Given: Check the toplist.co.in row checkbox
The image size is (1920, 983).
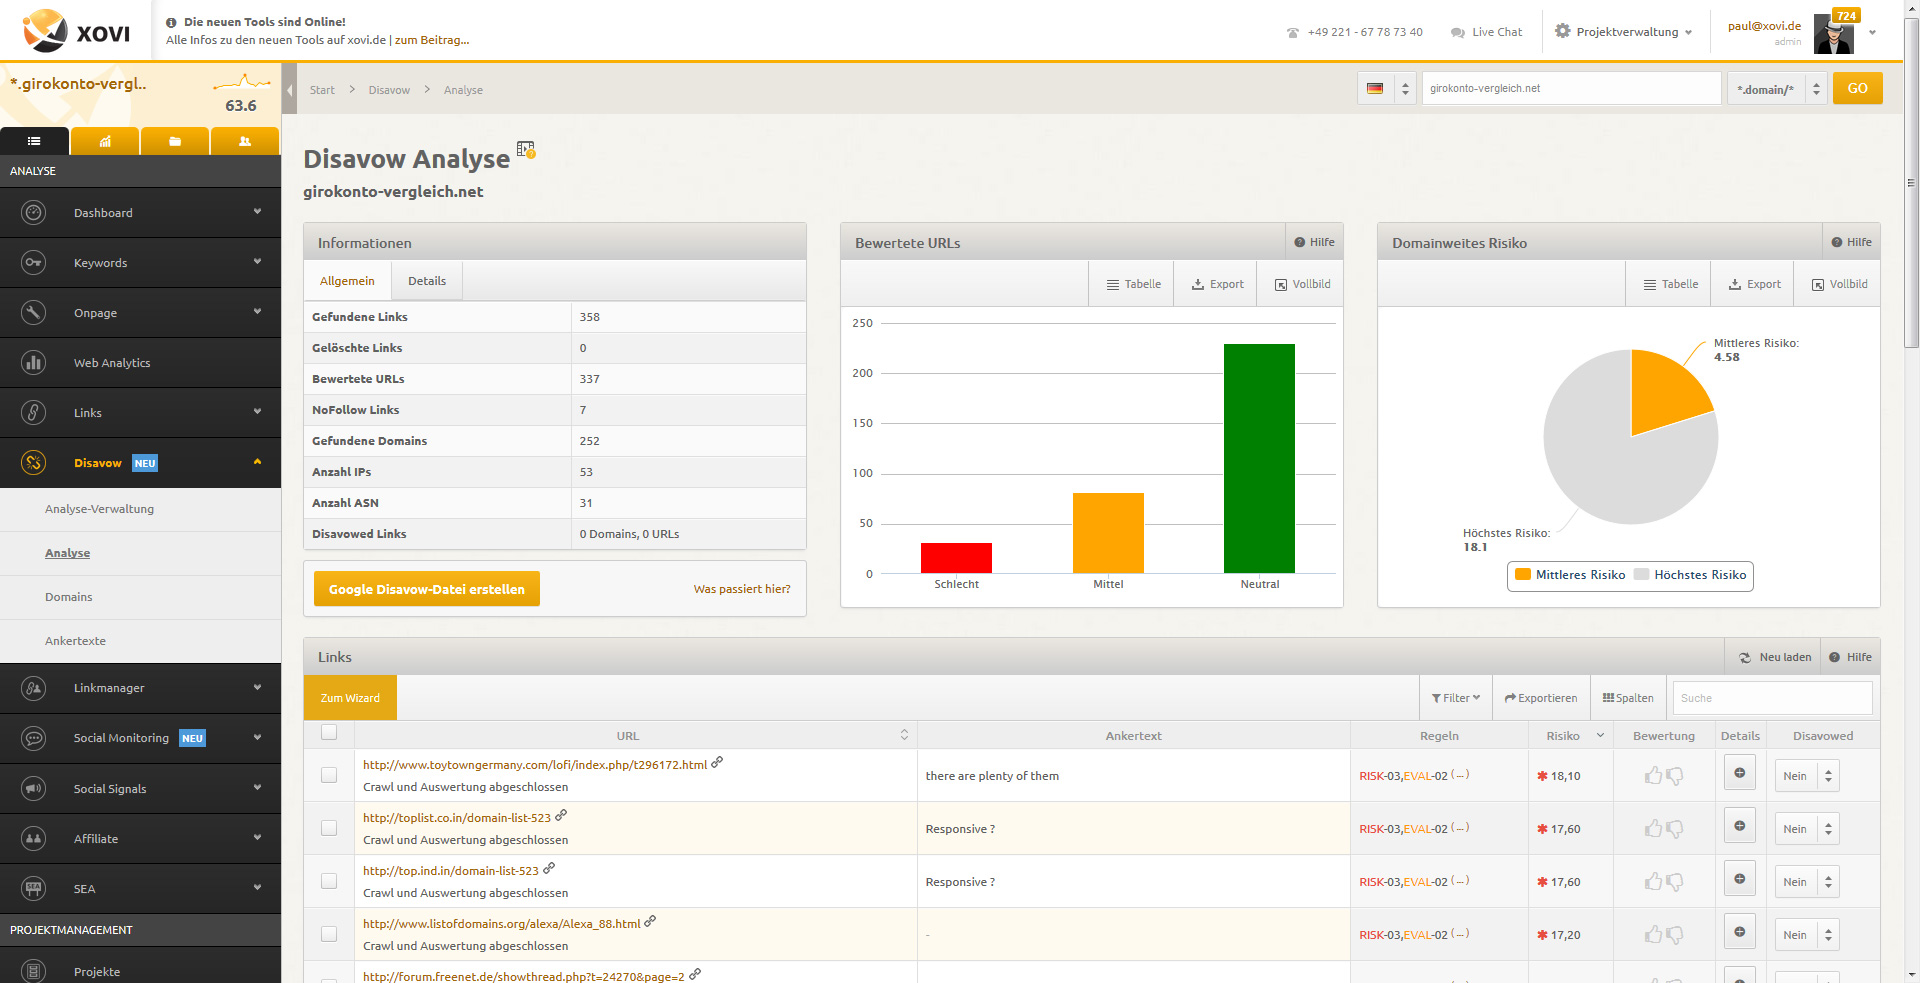Looking at the screenshot, I should pyautogui.click(x=329, y=828).
